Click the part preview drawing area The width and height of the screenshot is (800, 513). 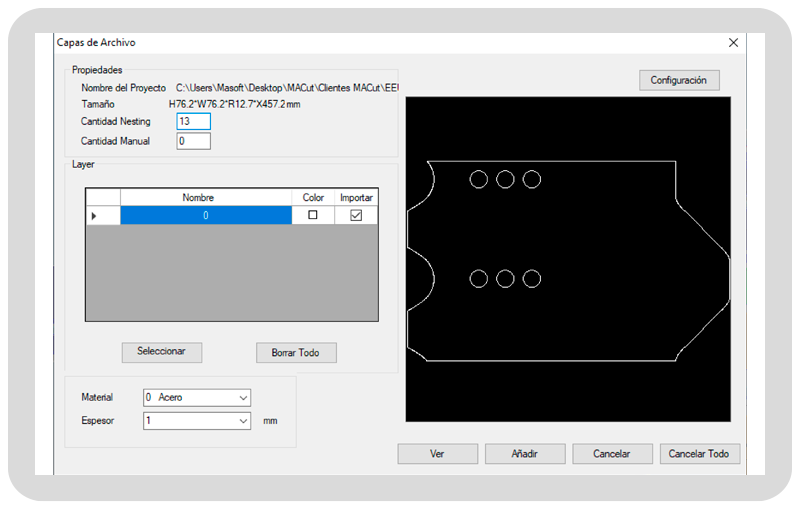tap(567, 259)
